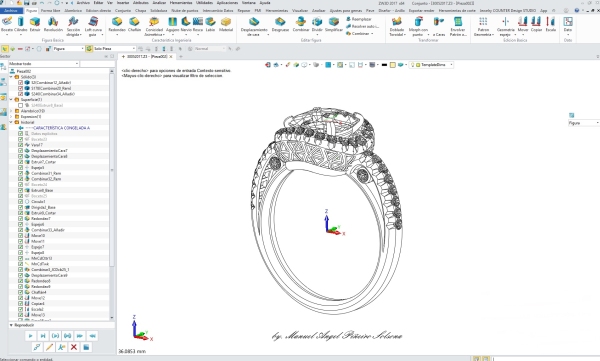Click the Mover tool icon
Screen dimensions: 600x361
point(523,23)
